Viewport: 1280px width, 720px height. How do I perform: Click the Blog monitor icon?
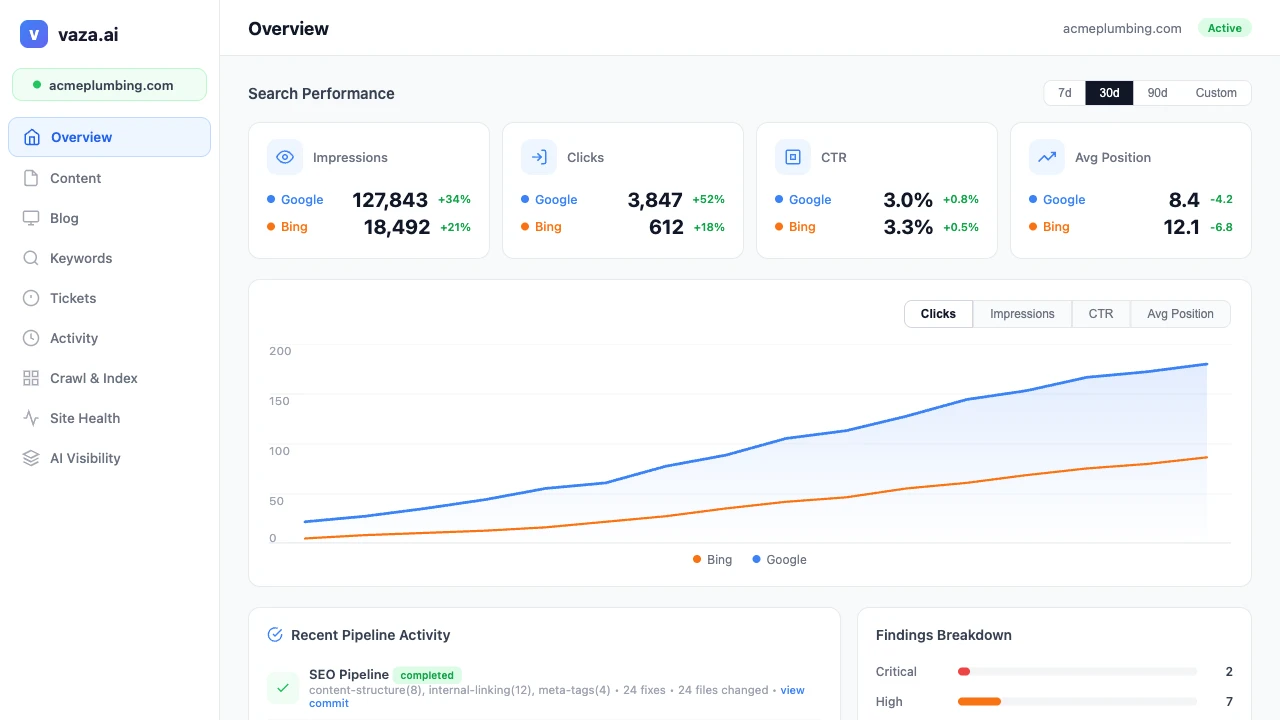point(31,218)
